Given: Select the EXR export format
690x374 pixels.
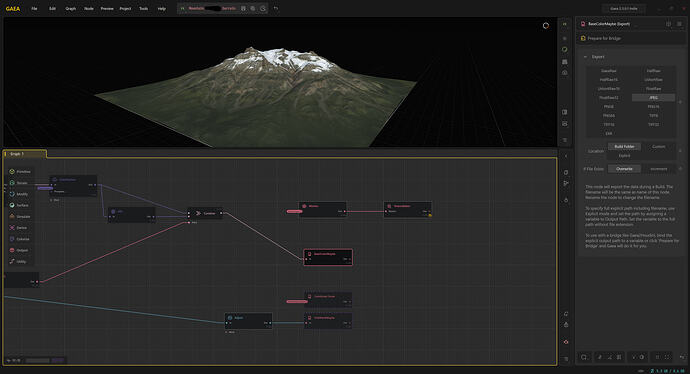Looking at the screenshot, I should point(609,133).
